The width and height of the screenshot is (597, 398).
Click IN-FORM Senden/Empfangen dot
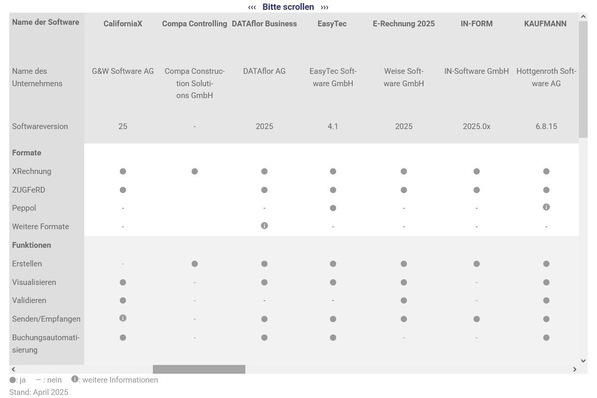(x=476, y=319)
